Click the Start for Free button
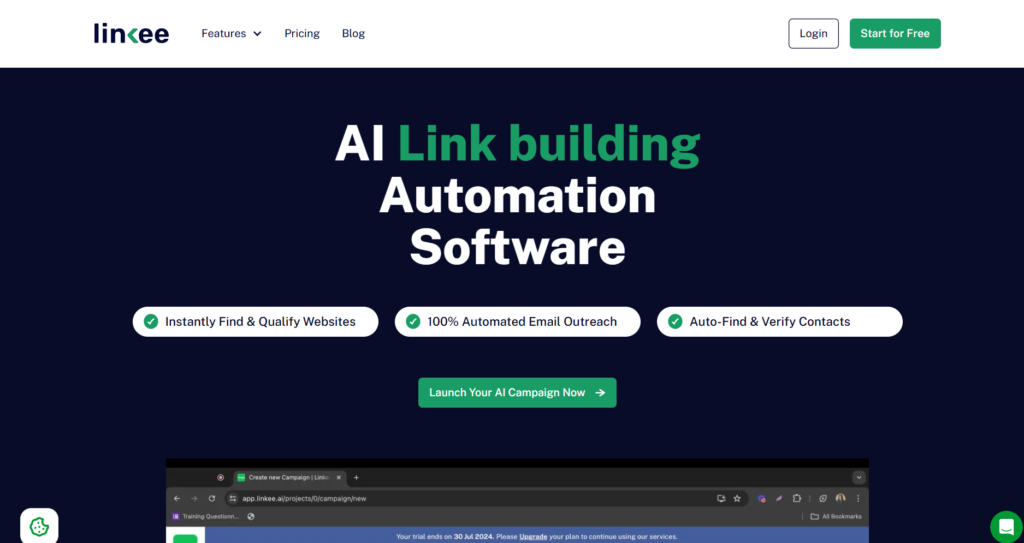This screenshot has height=543, width=1024. click(895, 33)
